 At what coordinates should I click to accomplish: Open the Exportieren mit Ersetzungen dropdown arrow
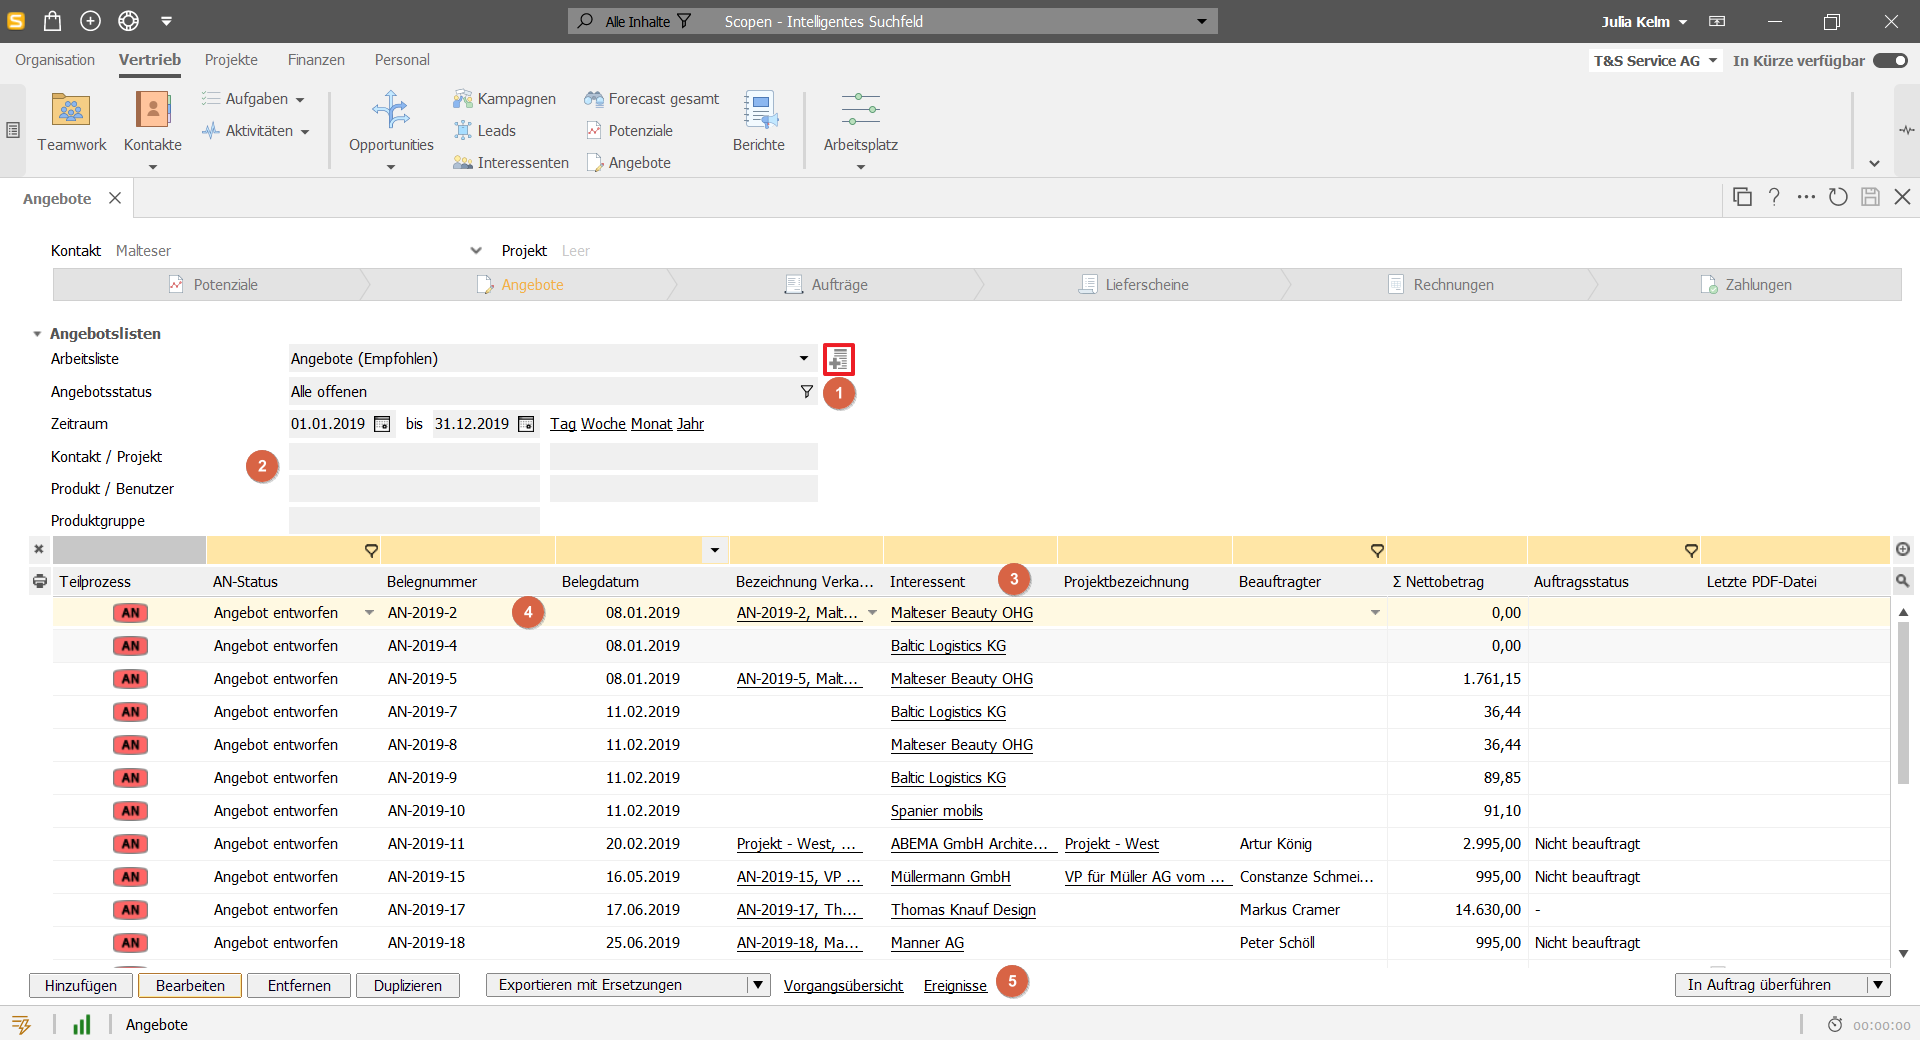point(759,985)
